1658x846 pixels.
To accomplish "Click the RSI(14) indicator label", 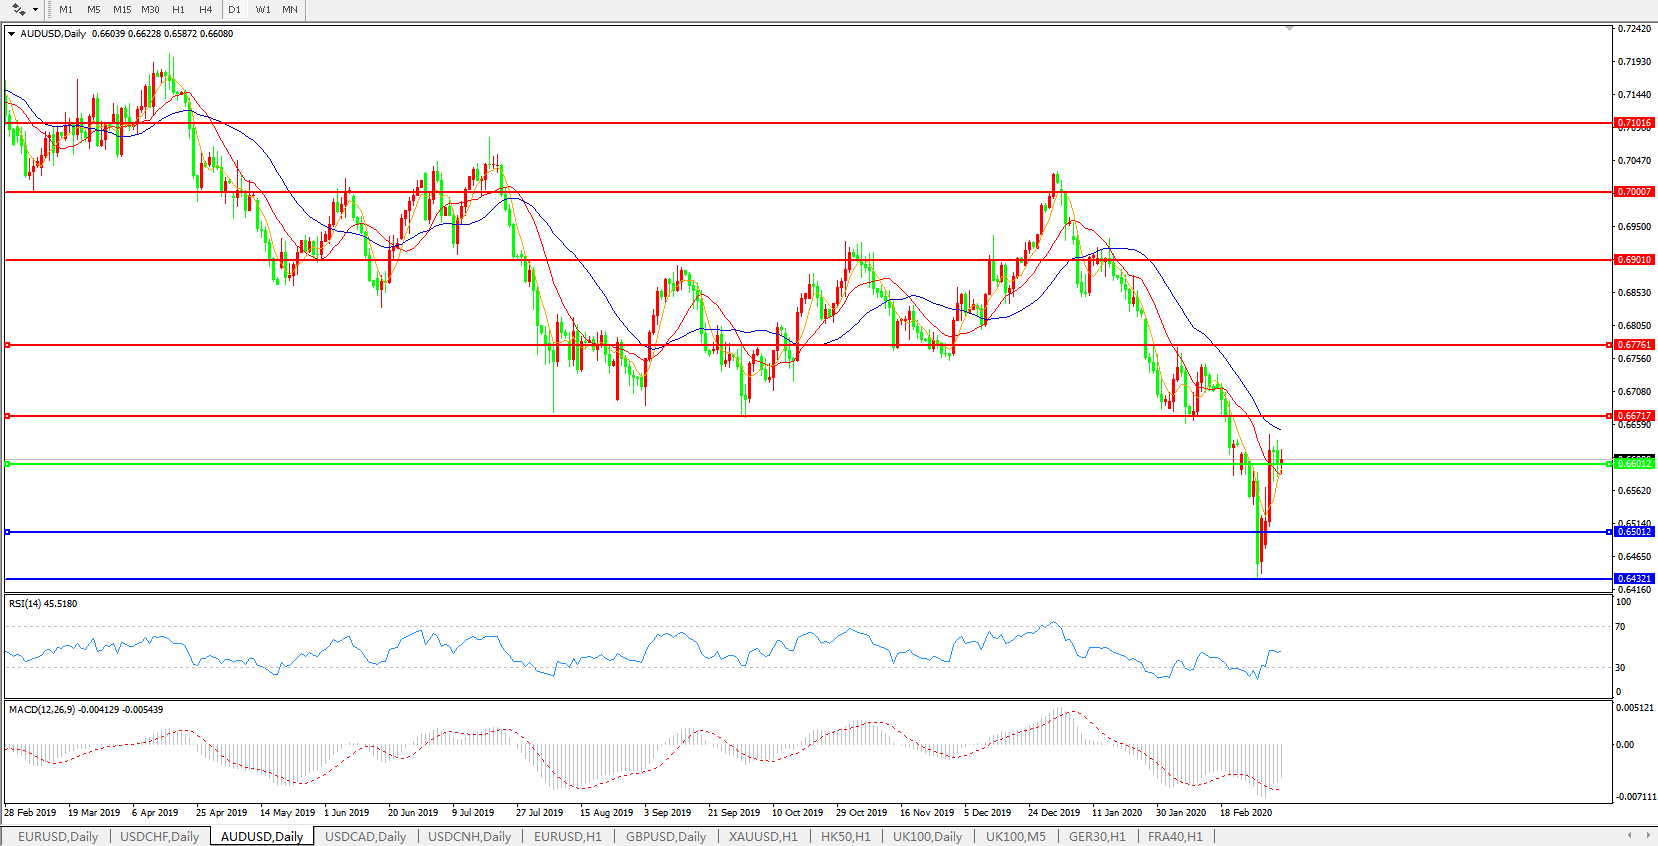I will [43, 604].
